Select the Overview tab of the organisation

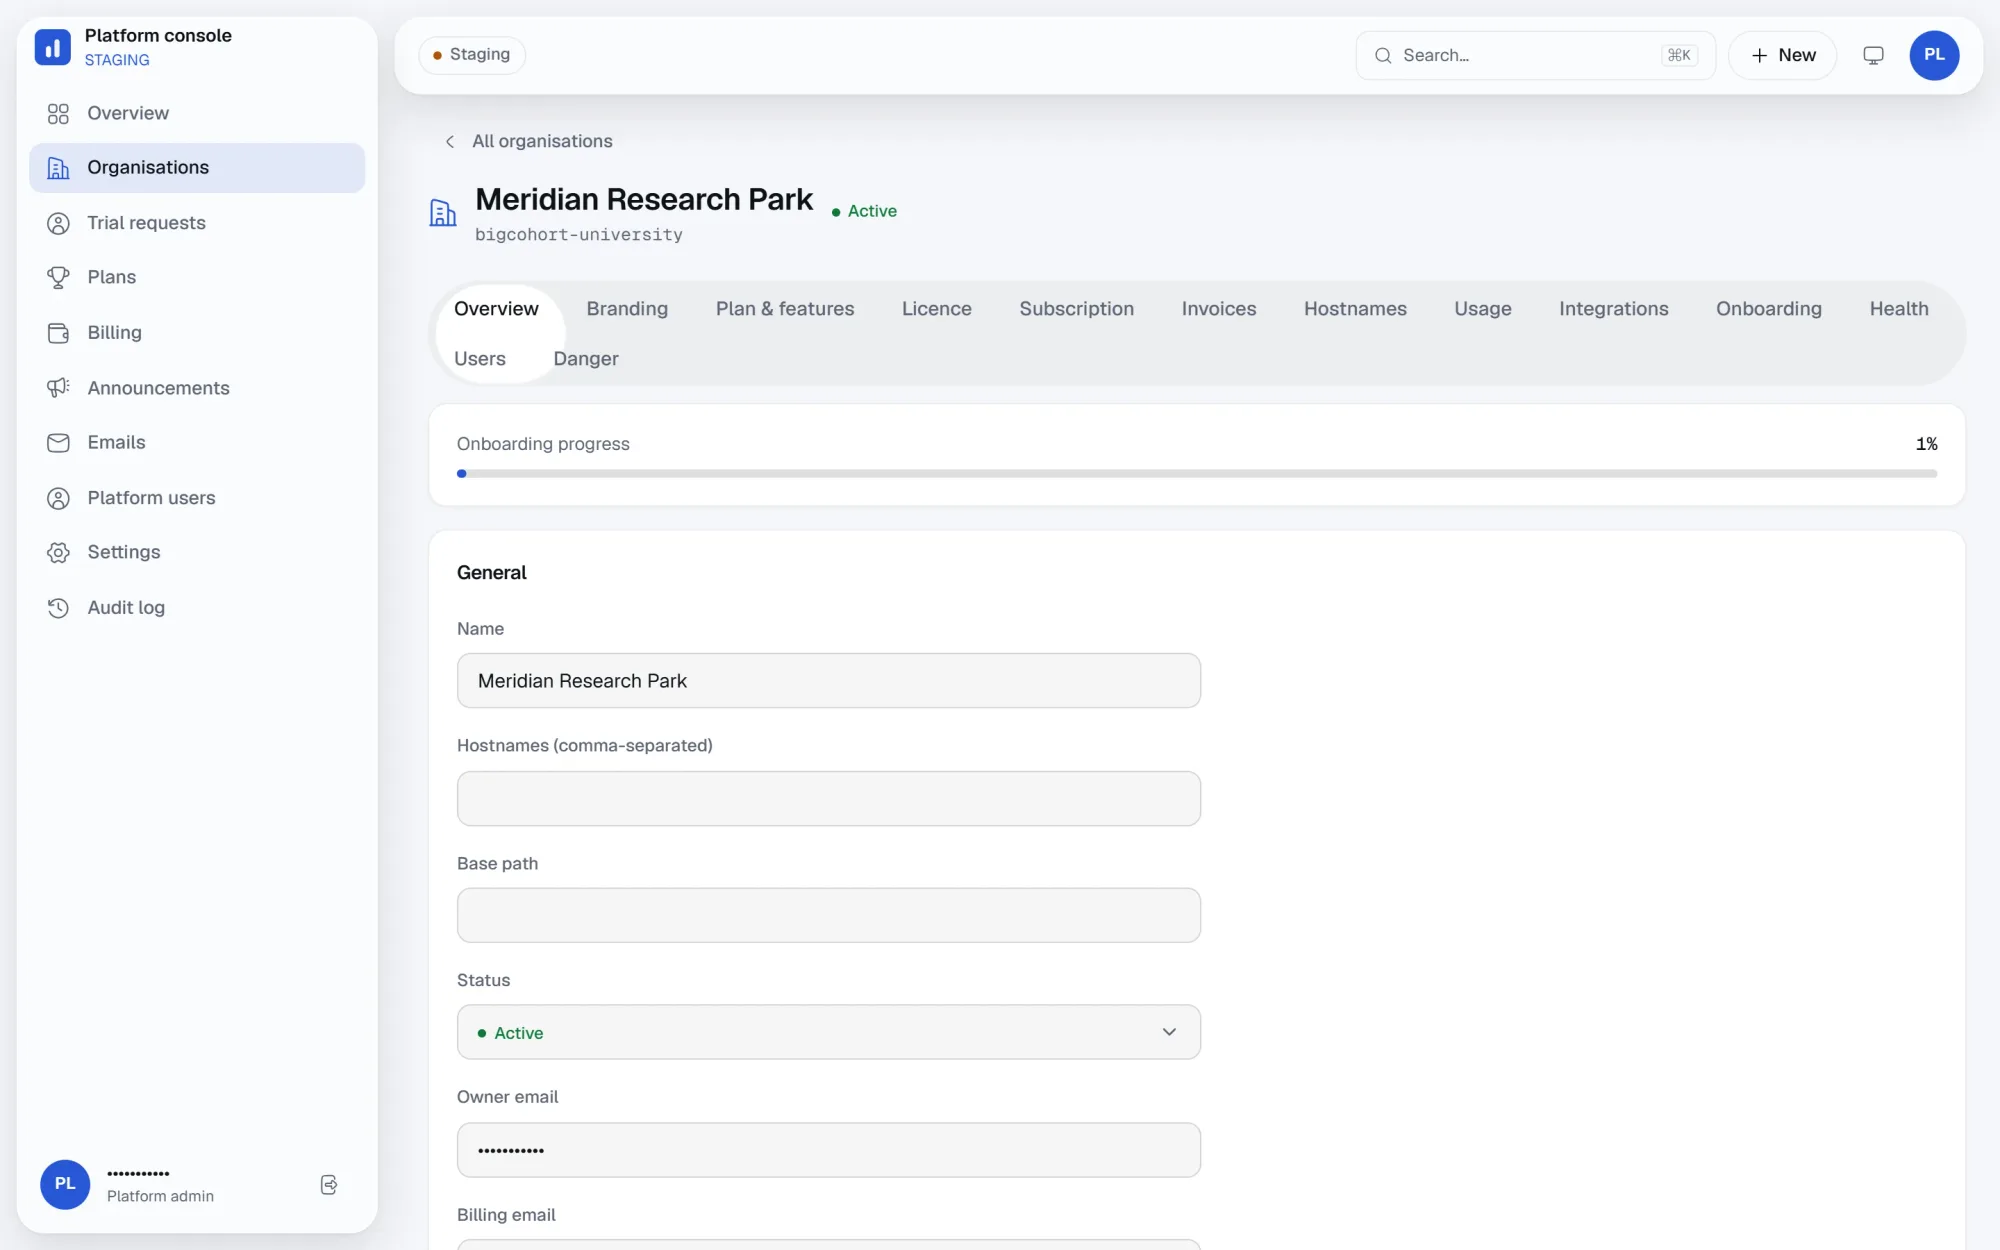(496, 309)
